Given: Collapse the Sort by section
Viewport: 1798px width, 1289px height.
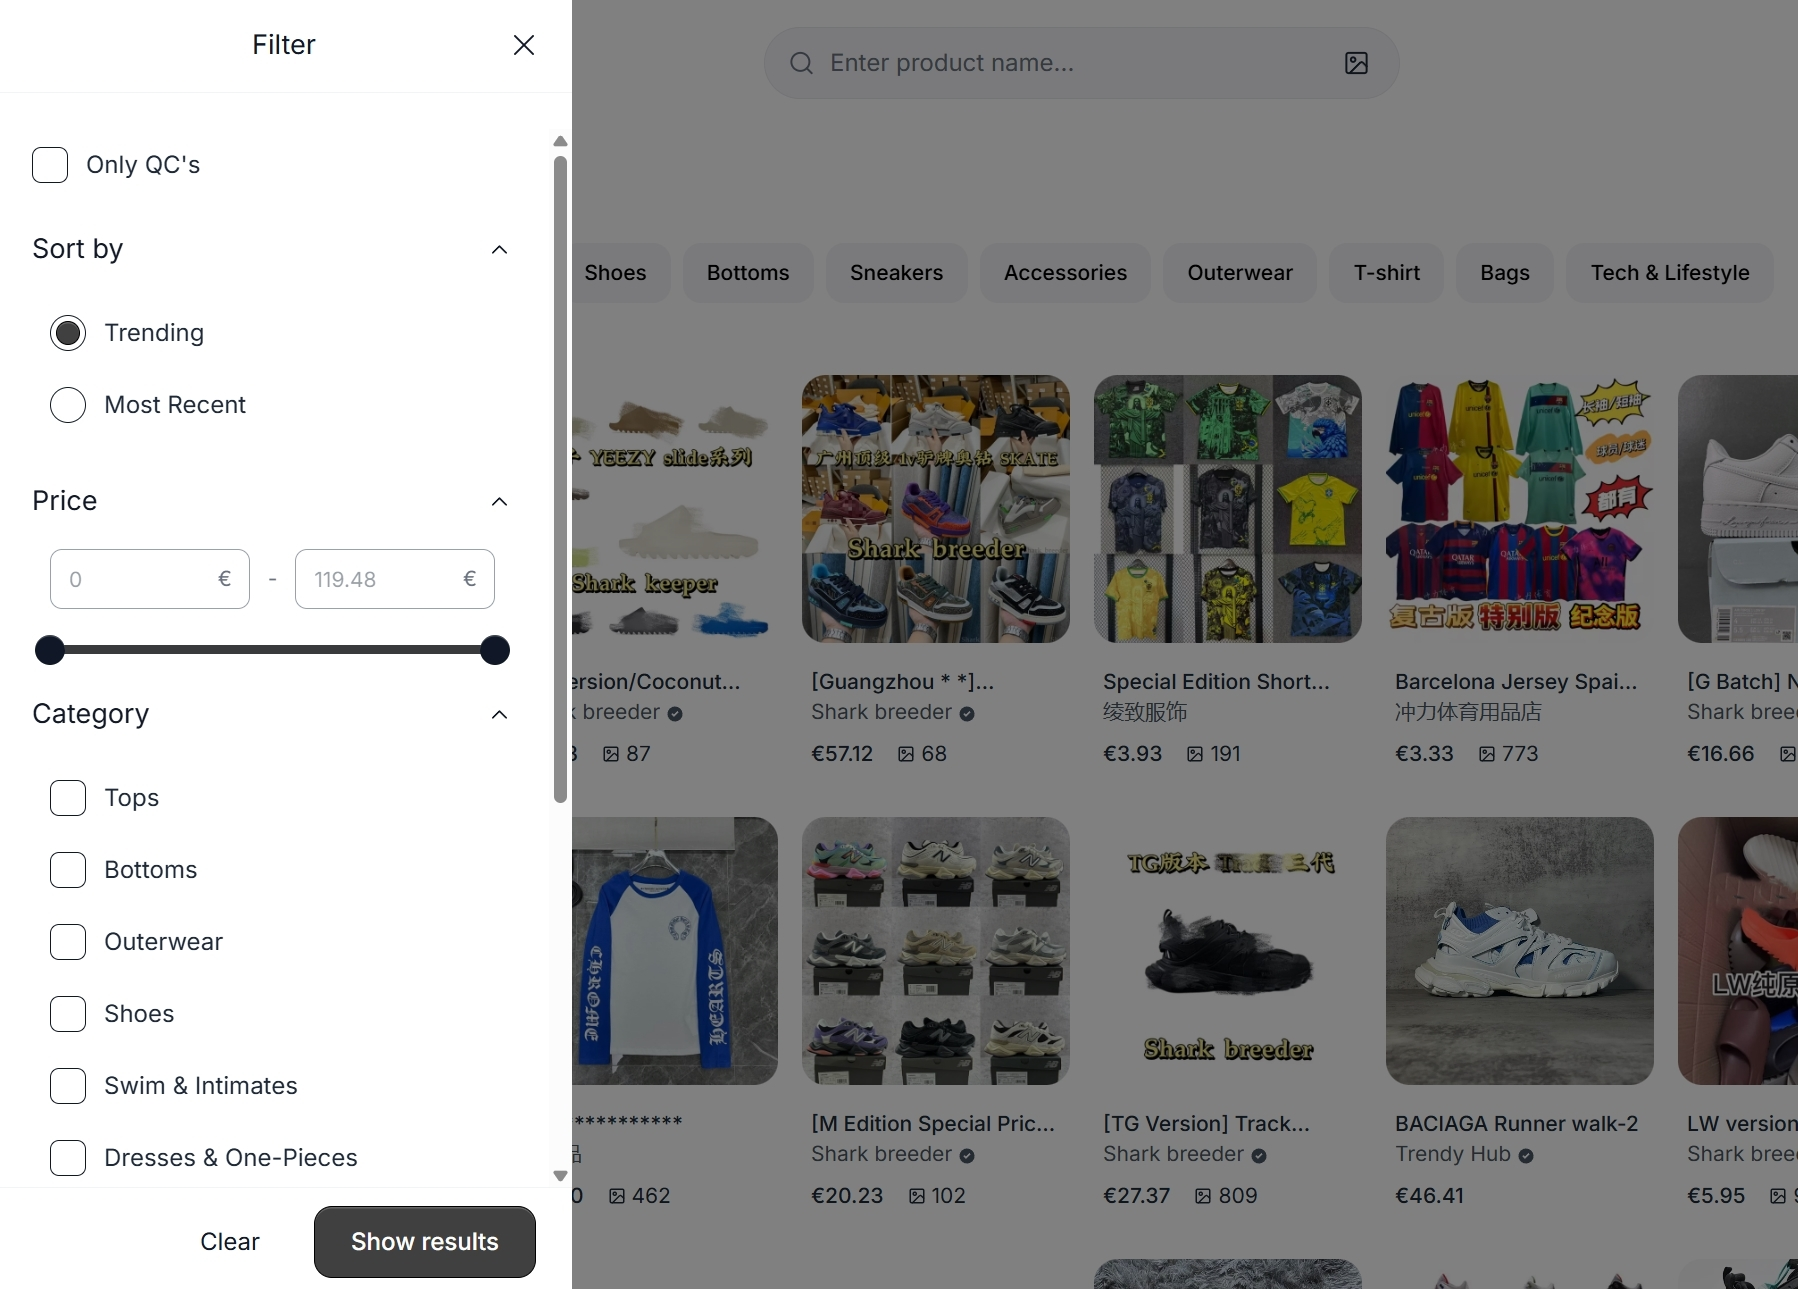Looking at the screenshot, I should (500, 249).
